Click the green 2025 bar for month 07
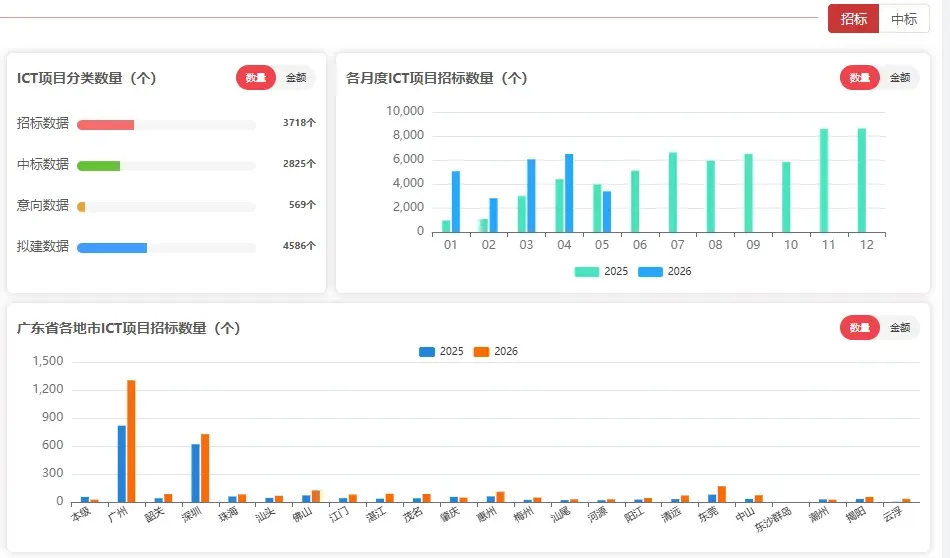Viewport: 950px width, 558px height. 673,193
